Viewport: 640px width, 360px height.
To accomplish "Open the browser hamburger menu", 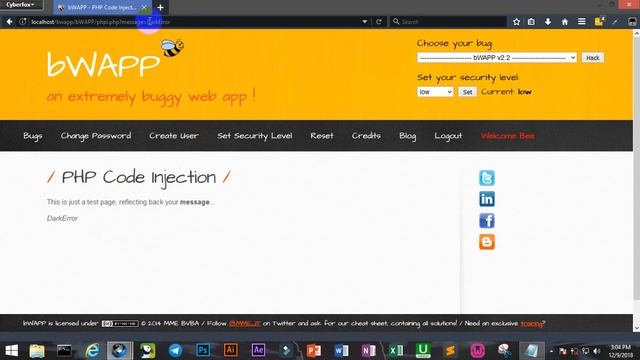I will point(582,22).
